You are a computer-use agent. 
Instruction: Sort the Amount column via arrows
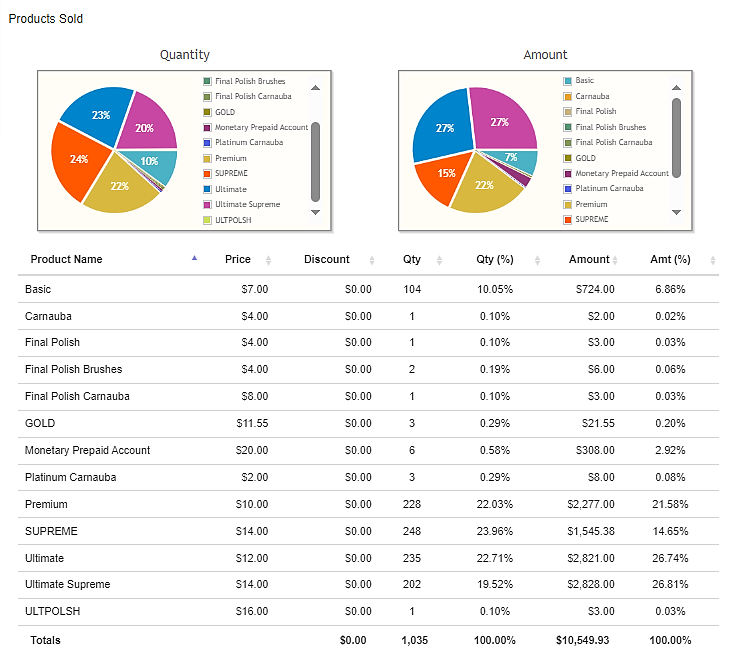(615, 260)
